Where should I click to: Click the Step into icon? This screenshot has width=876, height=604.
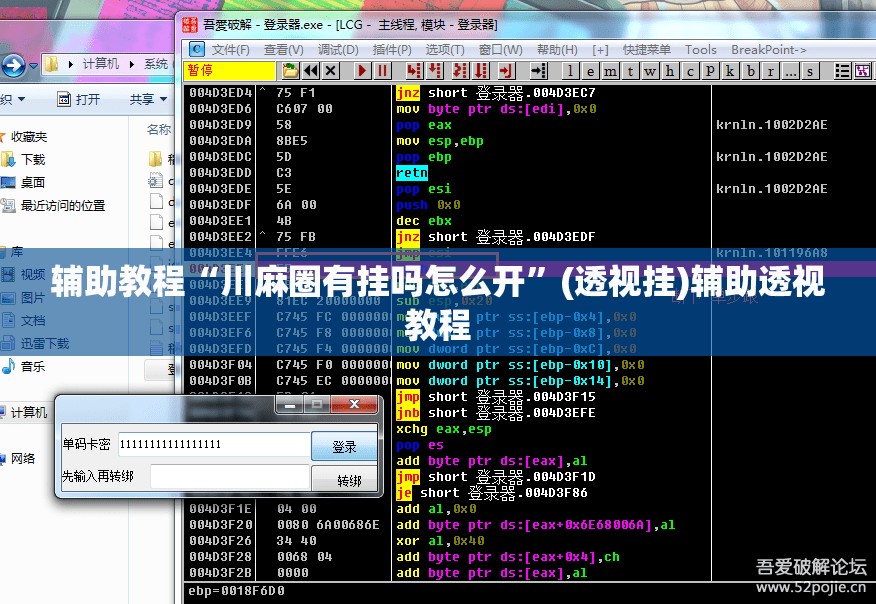click(414, 70)
